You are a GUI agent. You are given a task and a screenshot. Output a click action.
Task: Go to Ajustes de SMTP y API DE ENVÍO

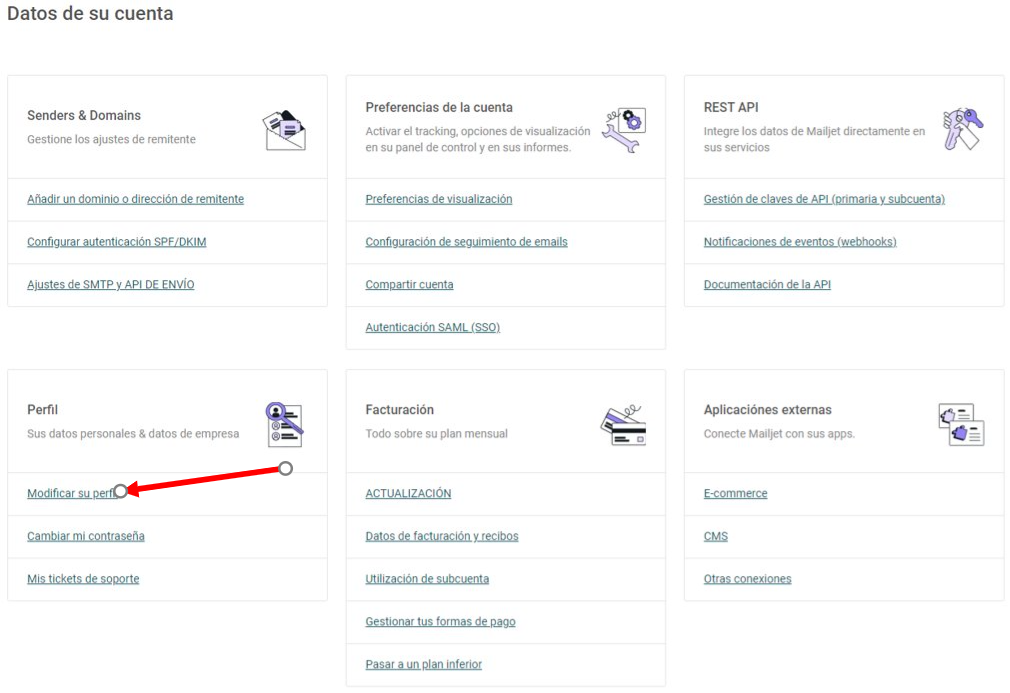click(111, 284)
